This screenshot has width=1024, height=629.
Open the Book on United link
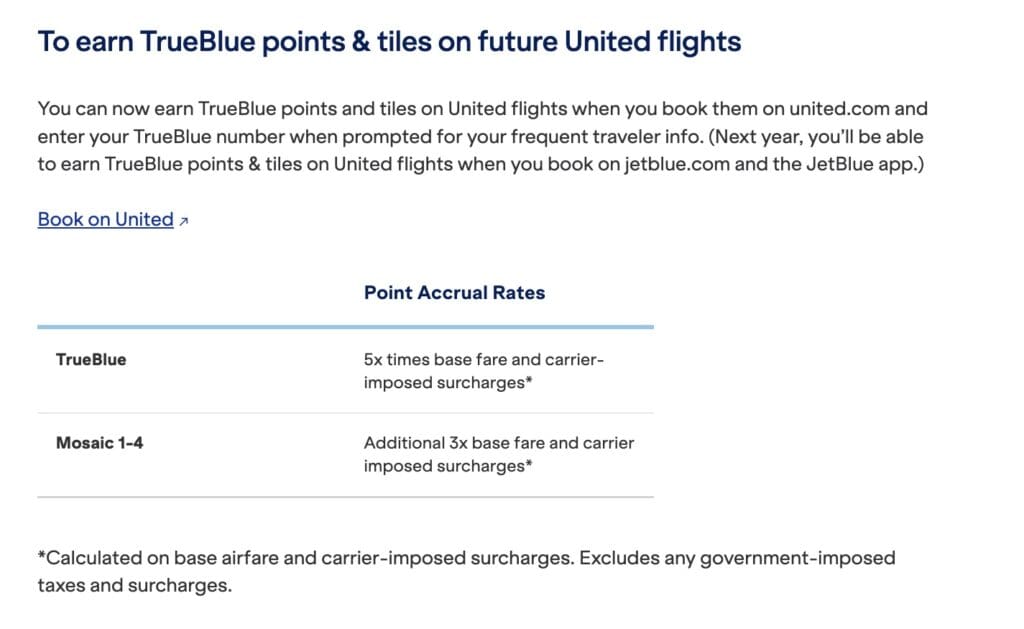[105, 220]
